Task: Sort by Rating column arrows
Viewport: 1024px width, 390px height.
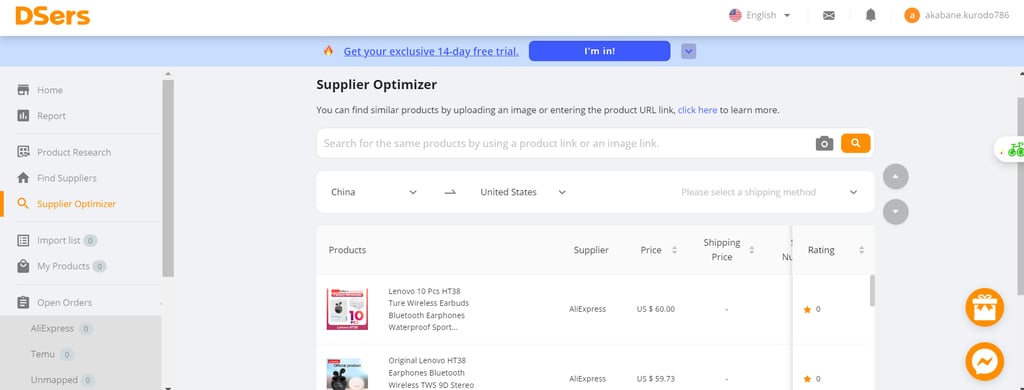Action: tap(861, 250)
